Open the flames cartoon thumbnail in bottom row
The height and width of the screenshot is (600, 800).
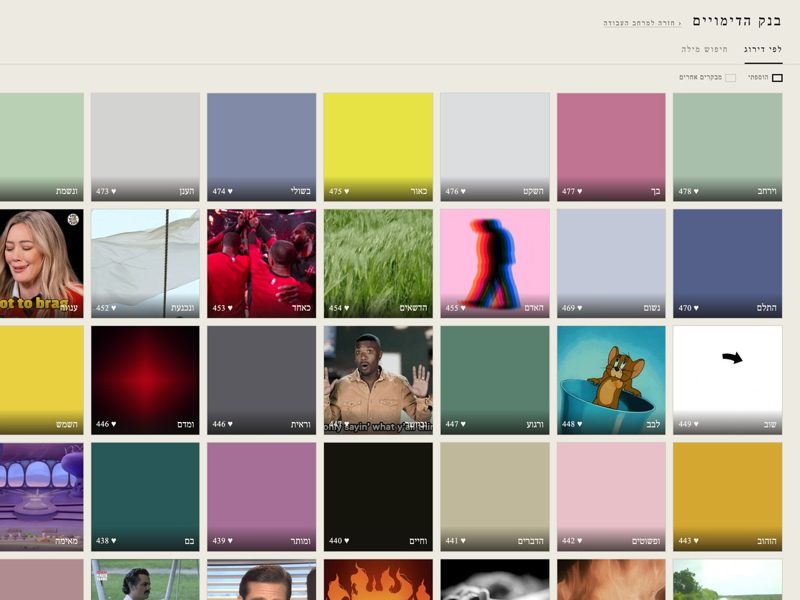(x=378, y=580)
